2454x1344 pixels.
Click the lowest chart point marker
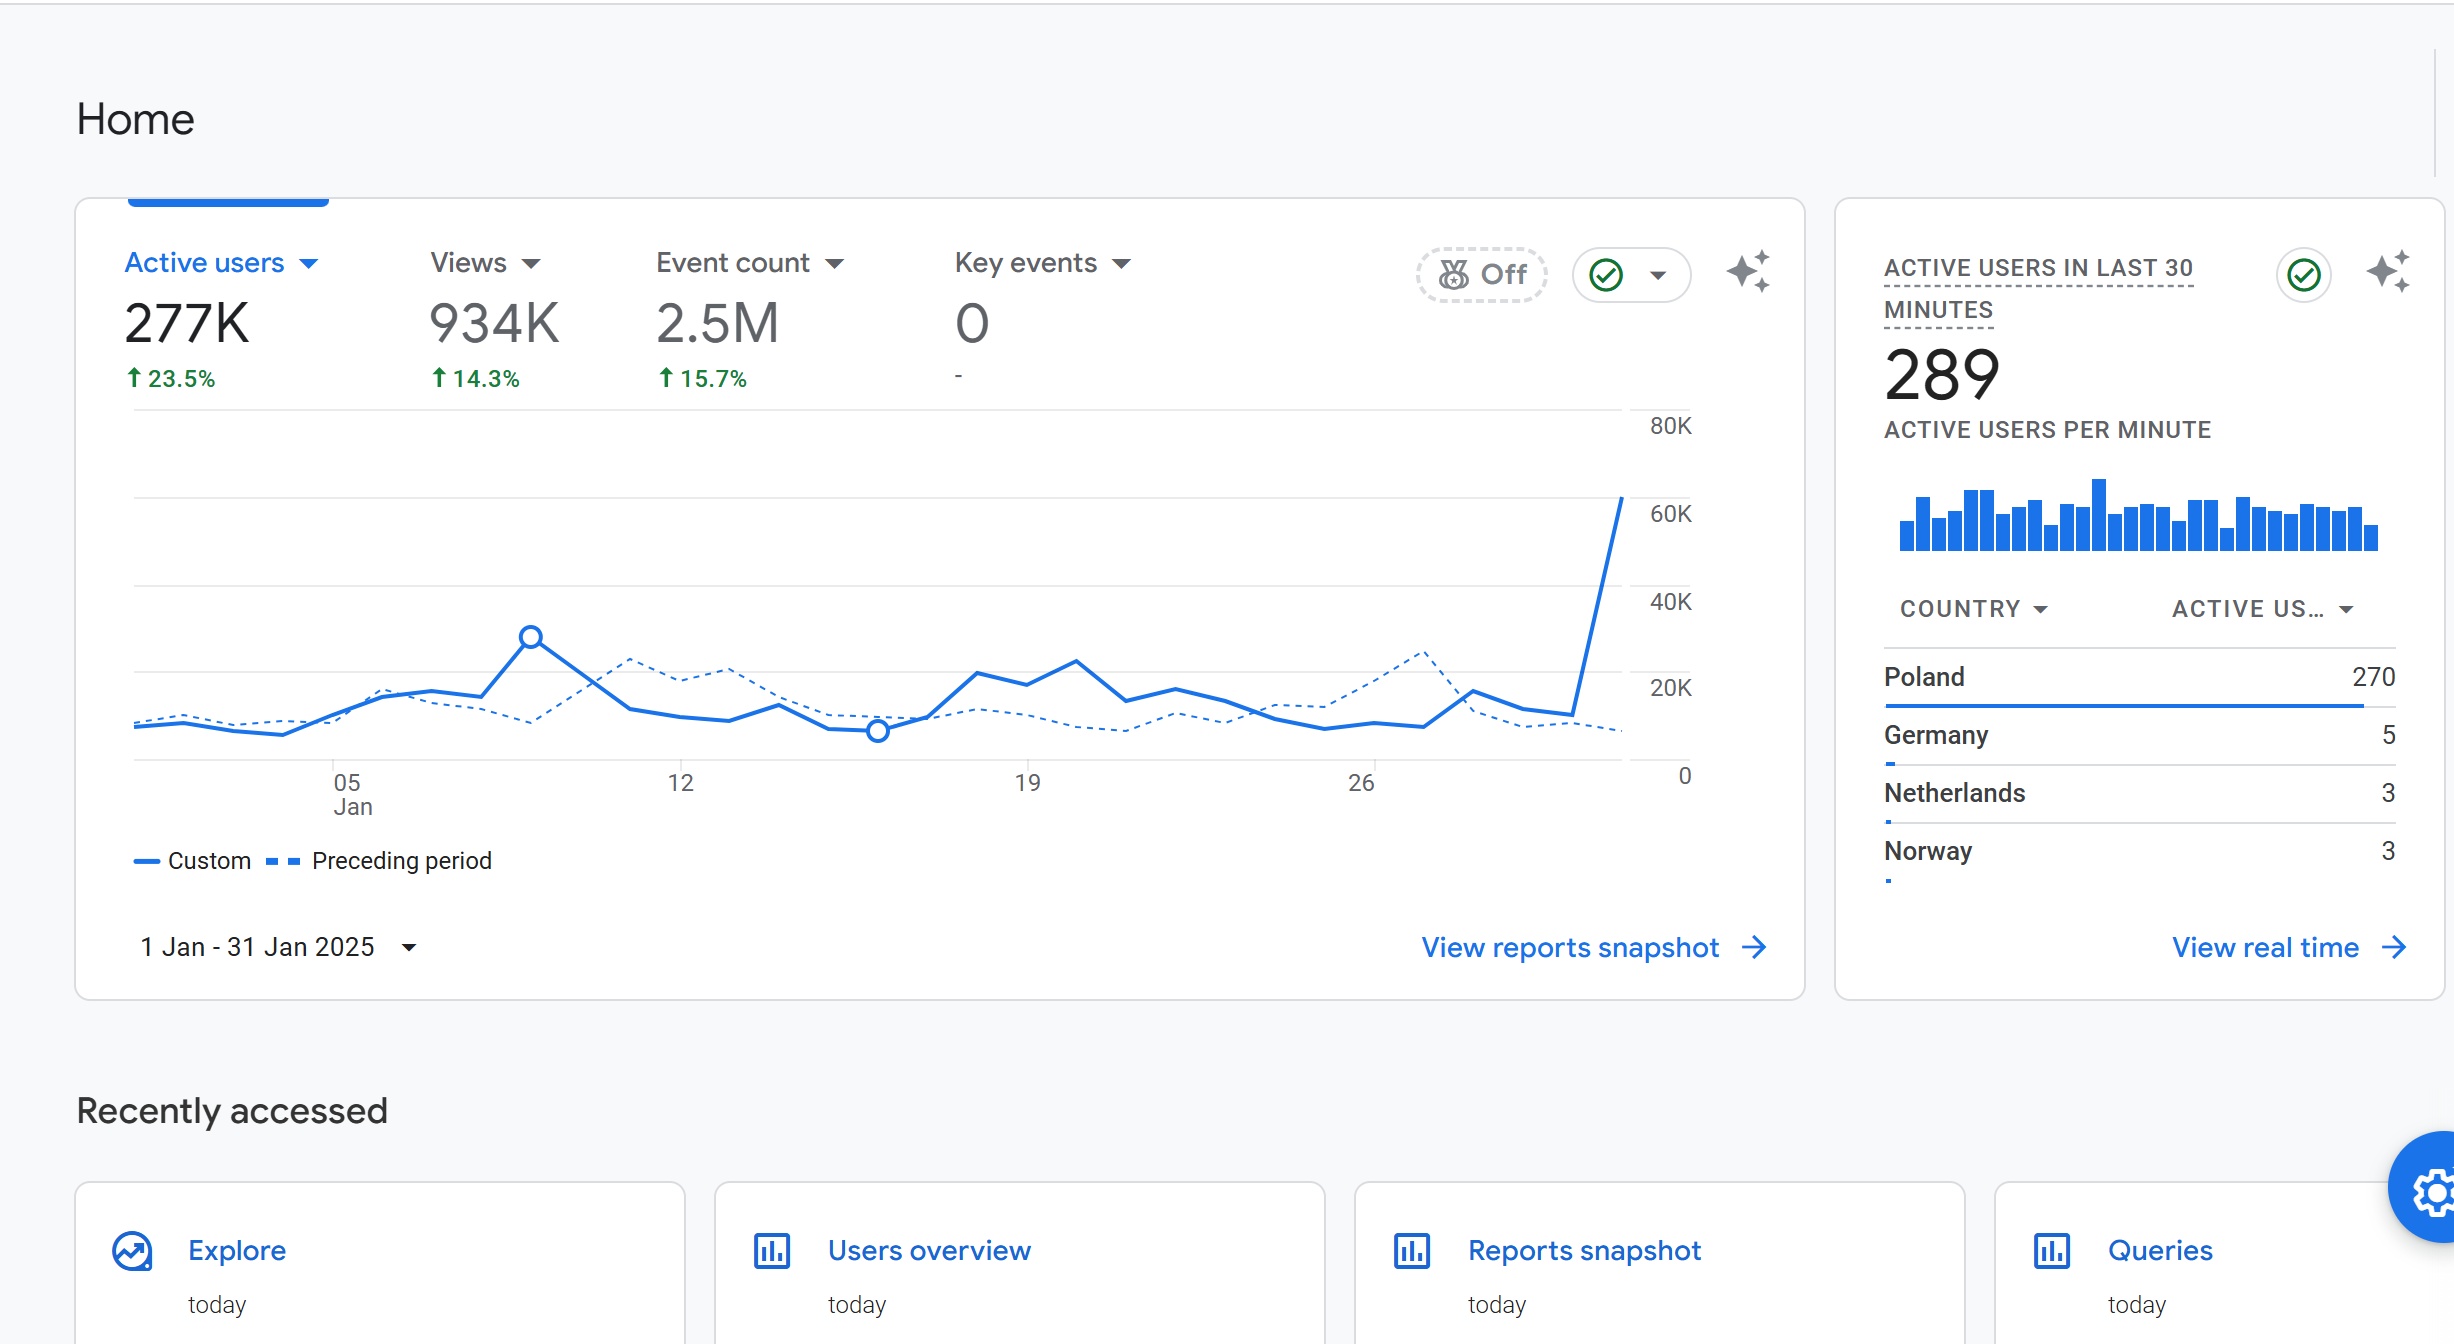pyautogui.click(x=878, y=731)
